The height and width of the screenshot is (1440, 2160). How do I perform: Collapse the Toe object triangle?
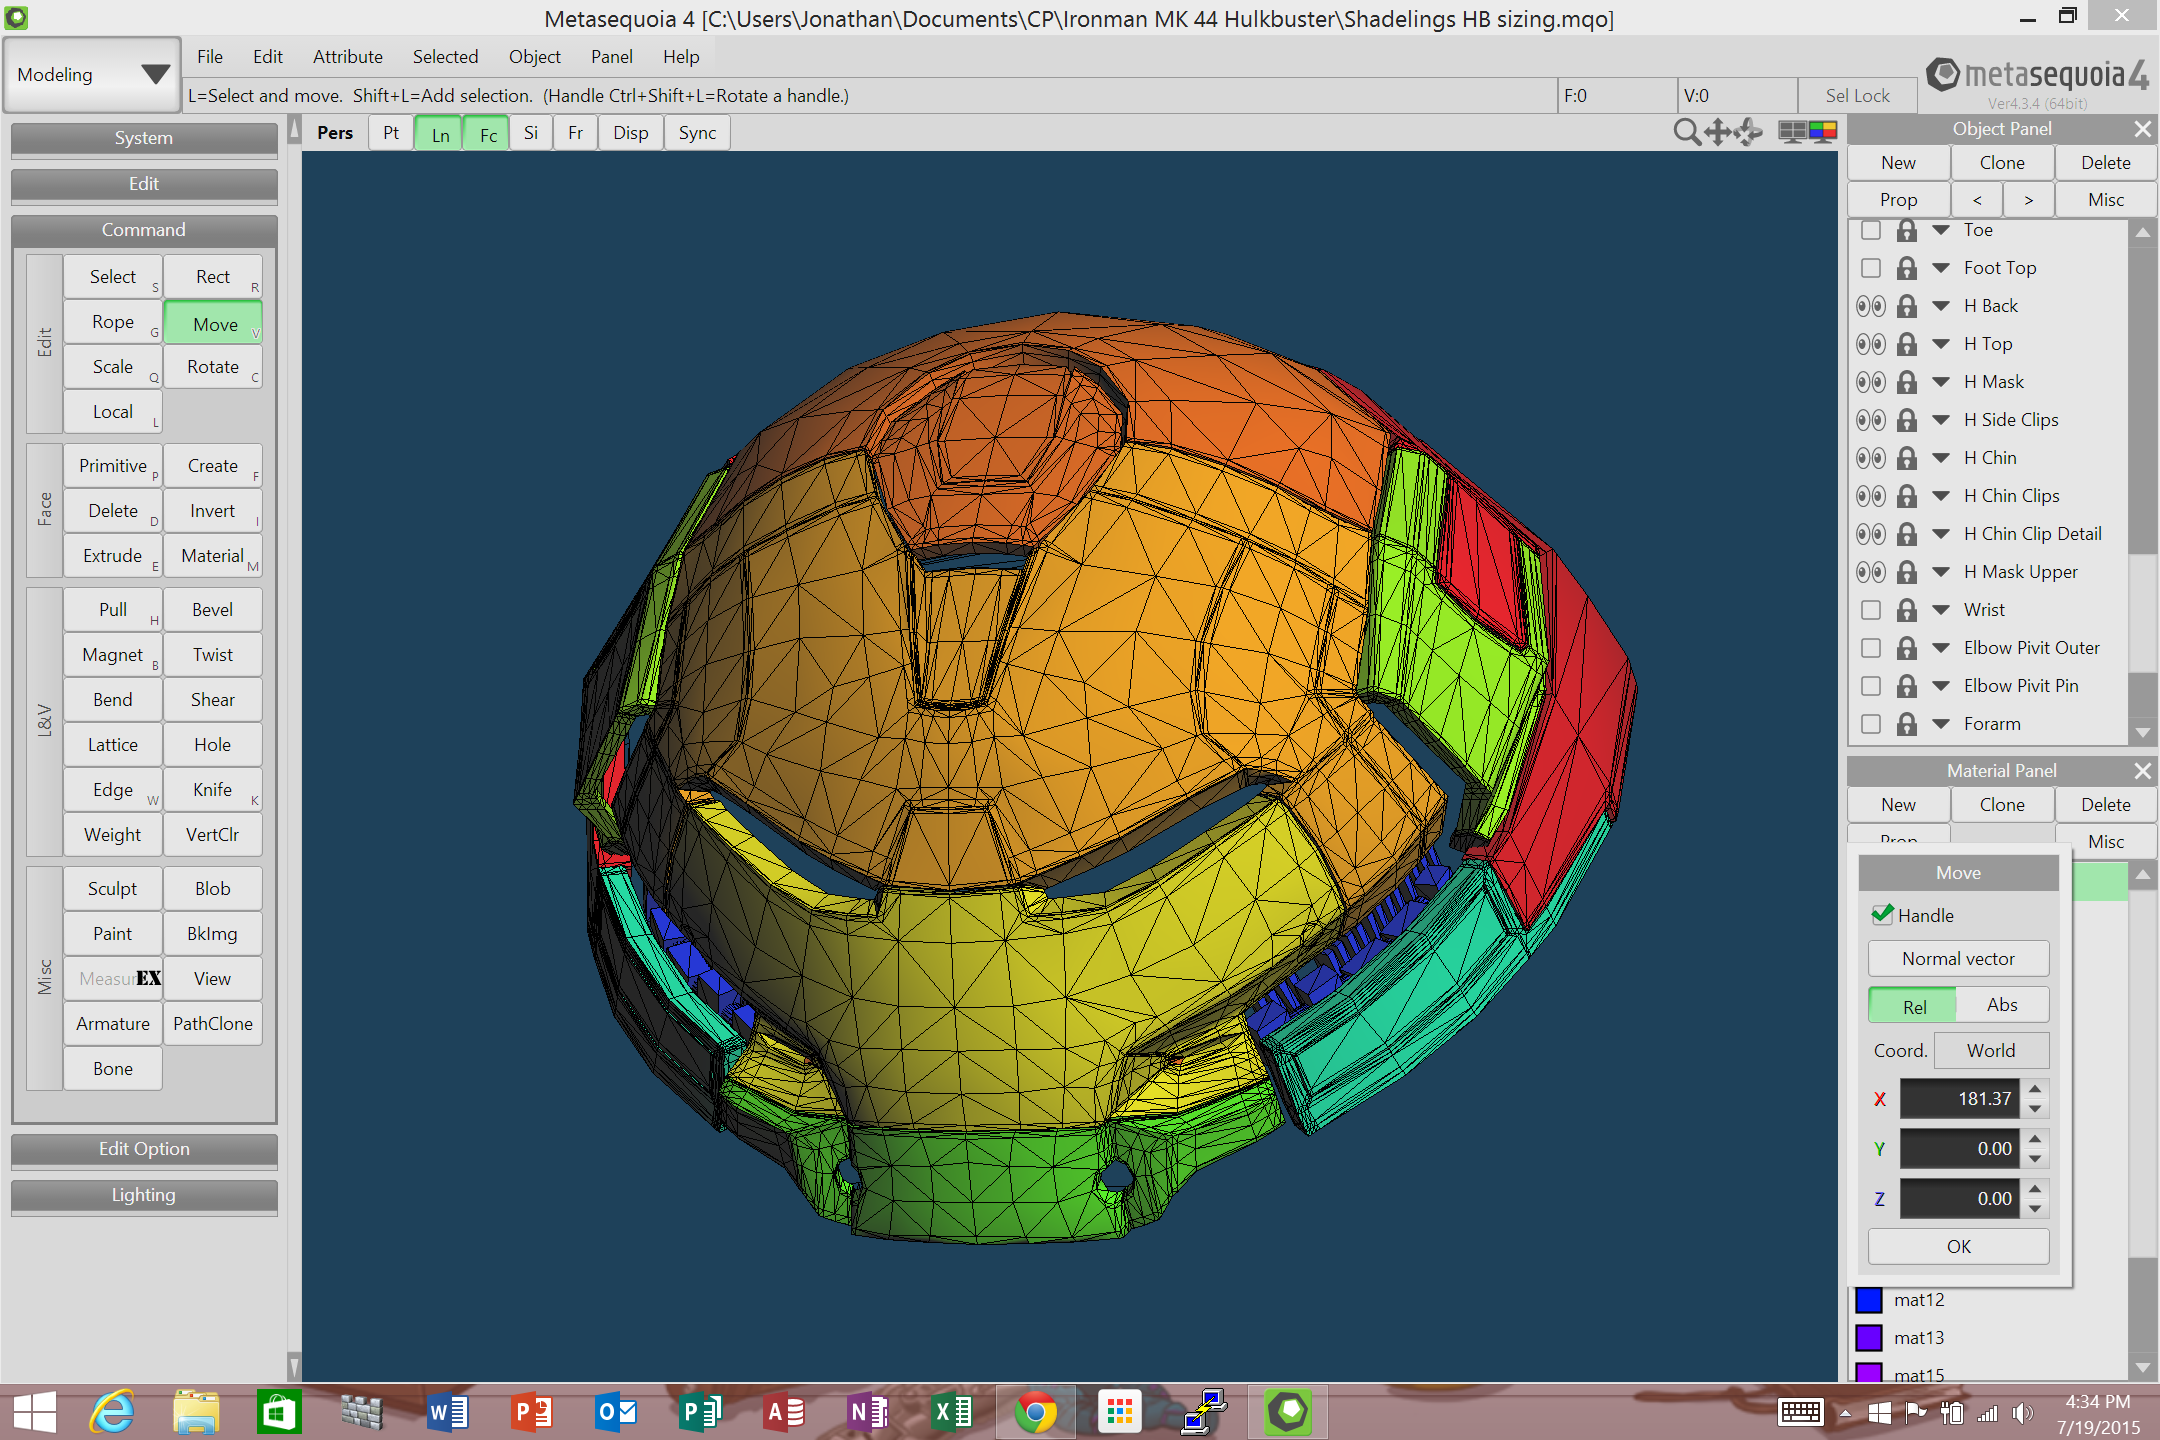pyautogui.click(x=1941, y=230)
